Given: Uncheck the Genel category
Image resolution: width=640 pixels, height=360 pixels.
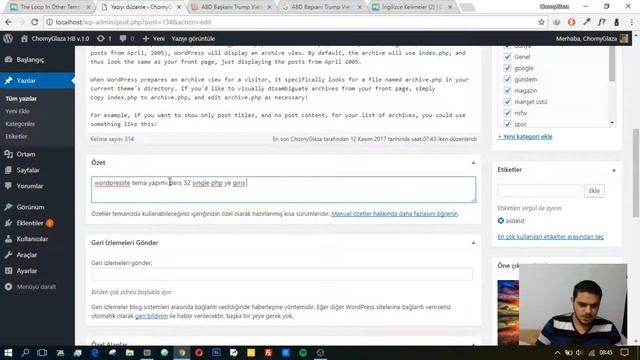Looking at the screenshot, I should click(507, 57).
